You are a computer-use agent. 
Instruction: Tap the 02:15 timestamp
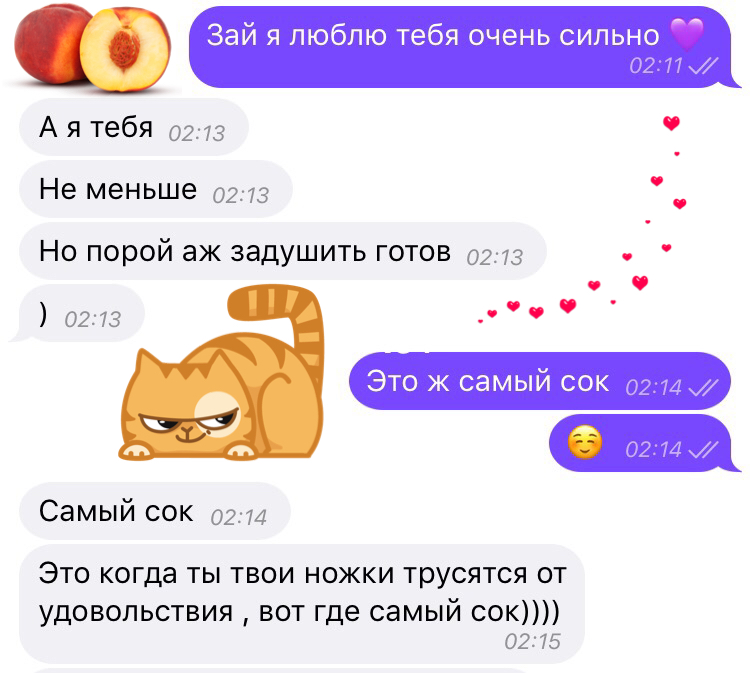pyautogui.click(x=532, y=642)
